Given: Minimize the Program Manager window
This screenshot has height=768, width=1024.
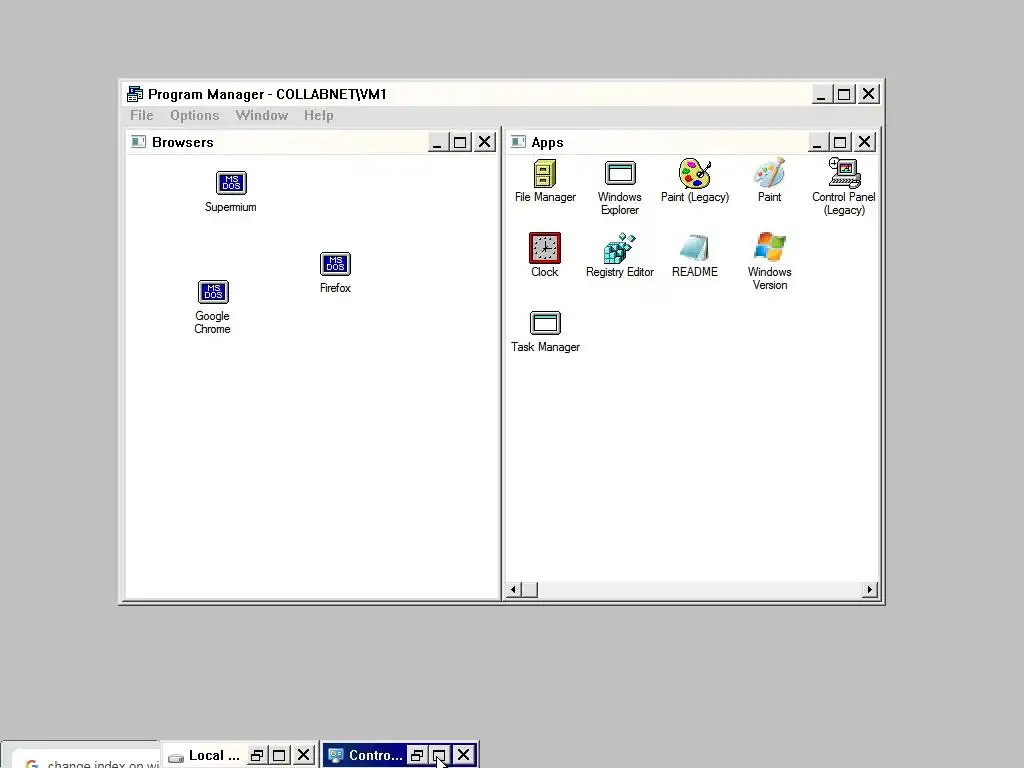Looking at the screenshot, I should [x=822, y=94].
